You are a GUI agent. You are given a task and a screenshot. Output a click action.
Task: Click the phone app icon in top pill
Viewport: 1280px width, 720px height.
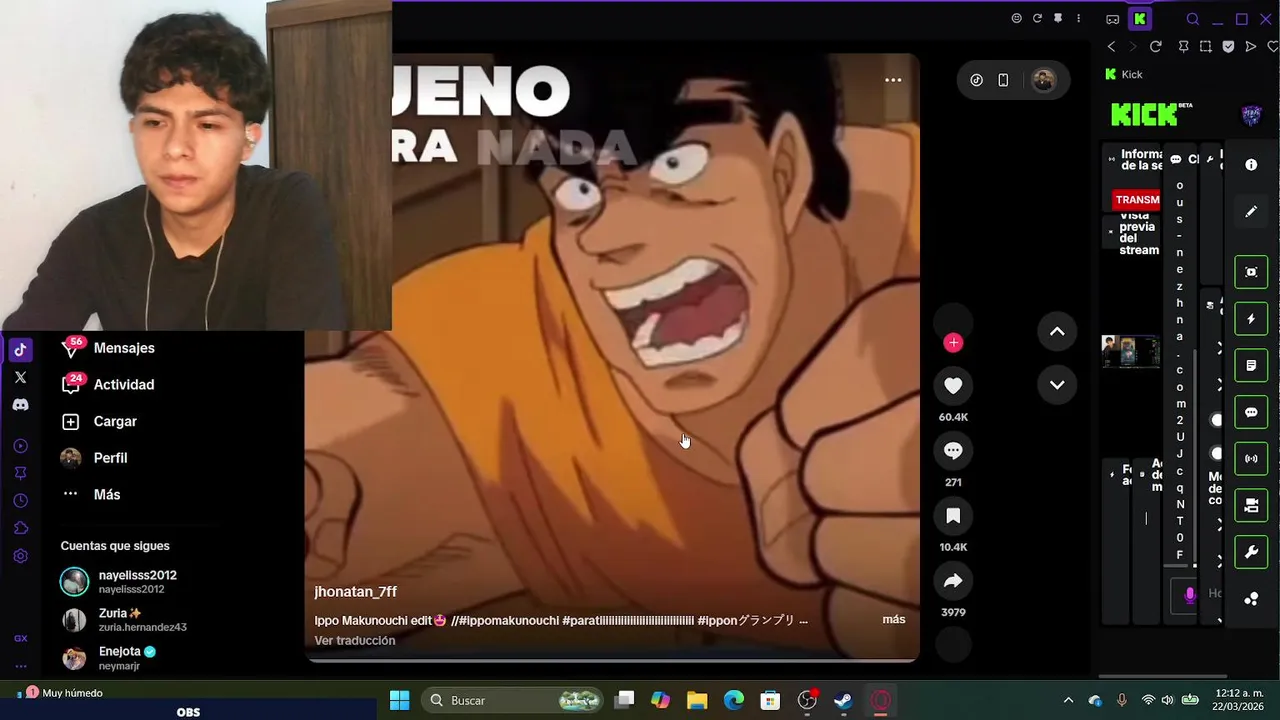1003,81
